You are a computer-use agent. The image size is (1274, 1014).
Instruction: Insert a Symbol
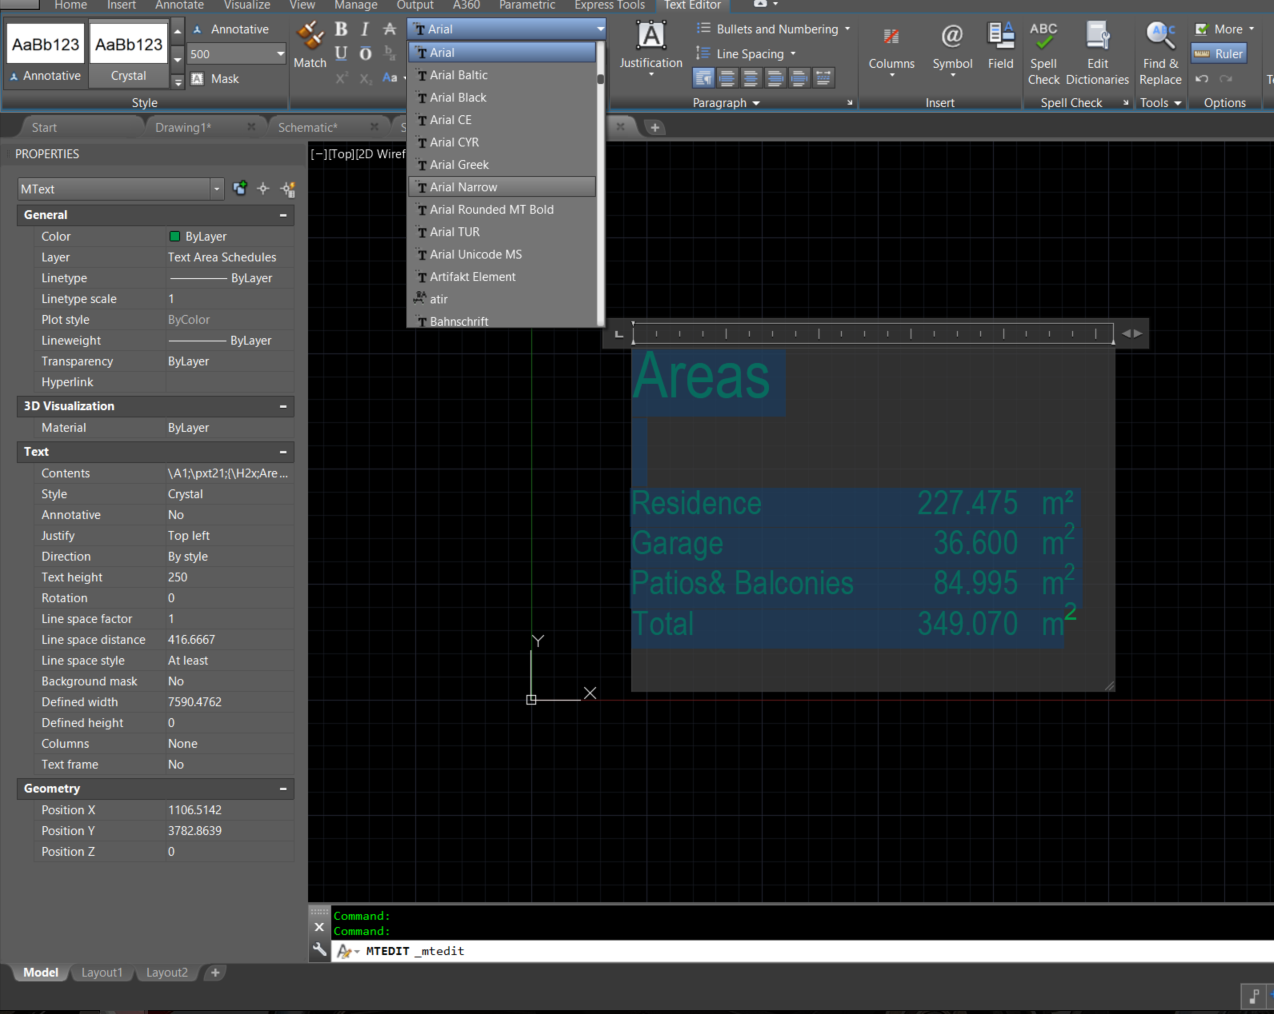coord(952,47)
